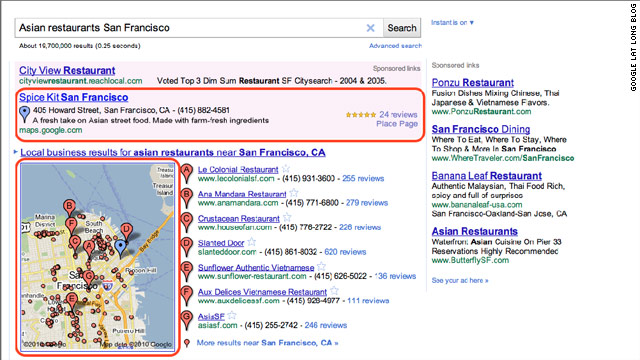Screen dimensions: 640x360
Task: Open the Instant is on dropdown
Action: pyautogui.click(x=452, y=22)
